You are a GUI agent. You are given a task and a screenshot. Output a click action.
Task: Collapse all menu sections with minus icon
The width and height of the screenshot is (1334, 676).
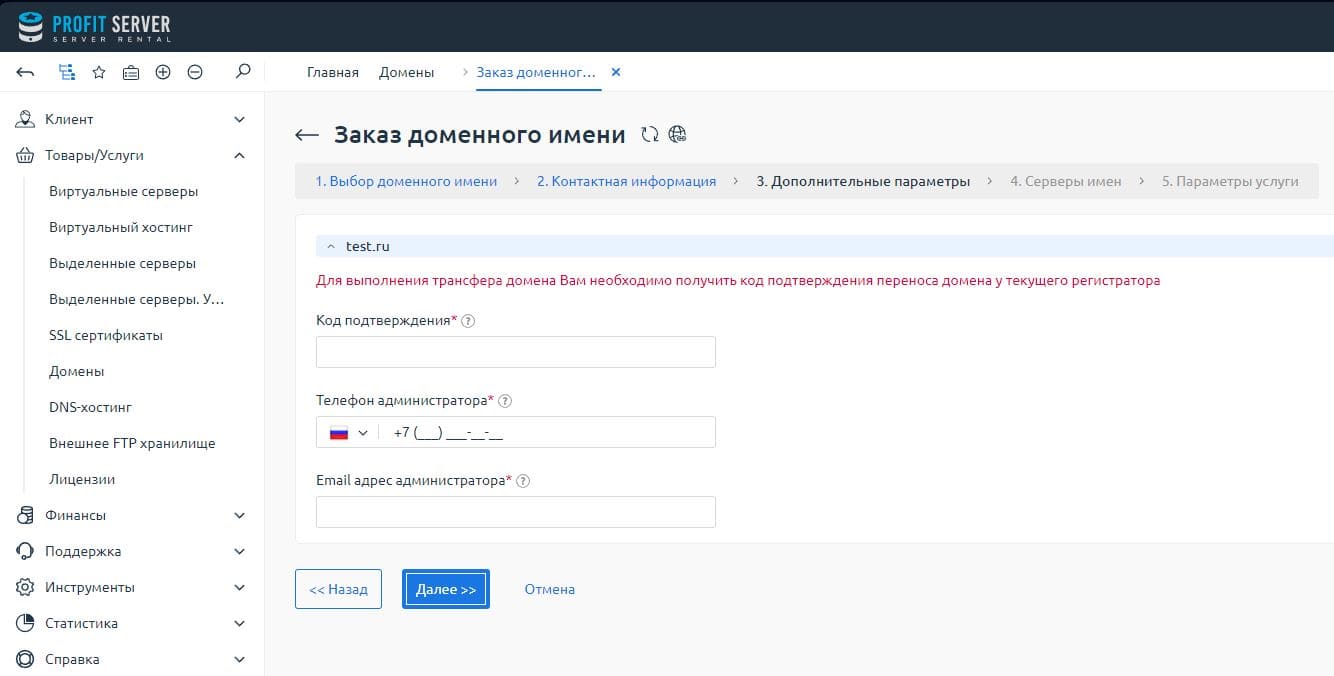195,72
